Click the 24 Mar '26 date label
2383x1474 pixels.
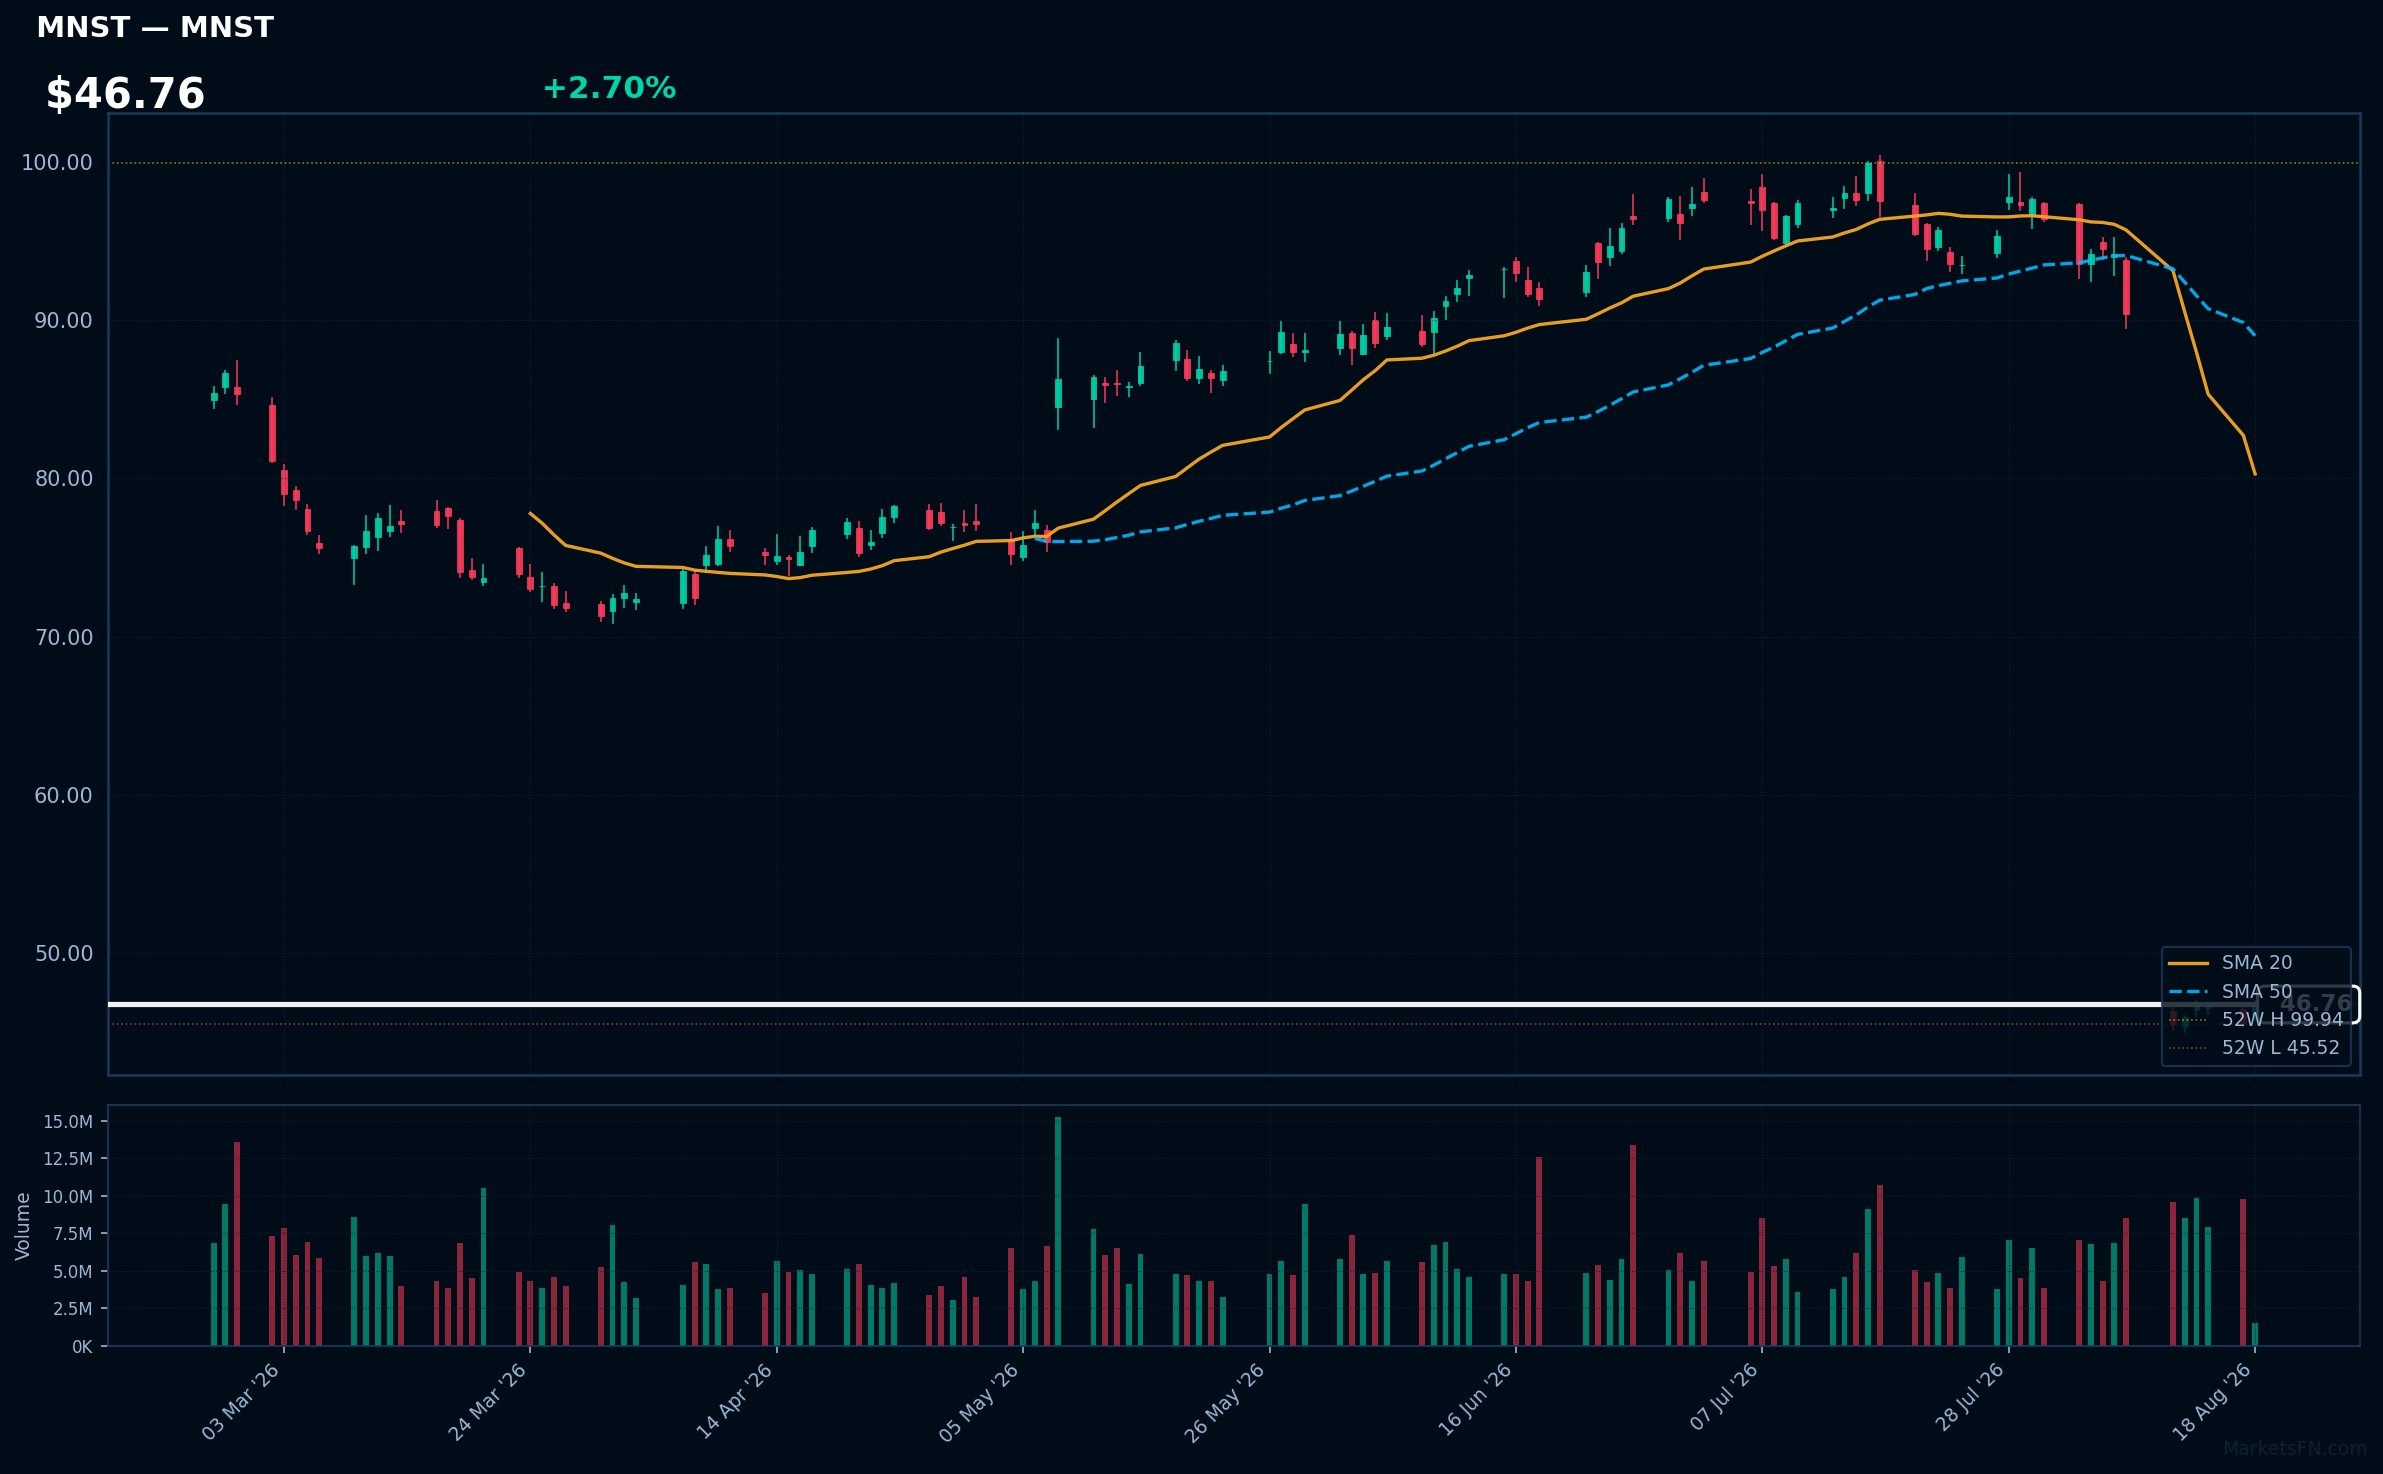click(487, 1402)
